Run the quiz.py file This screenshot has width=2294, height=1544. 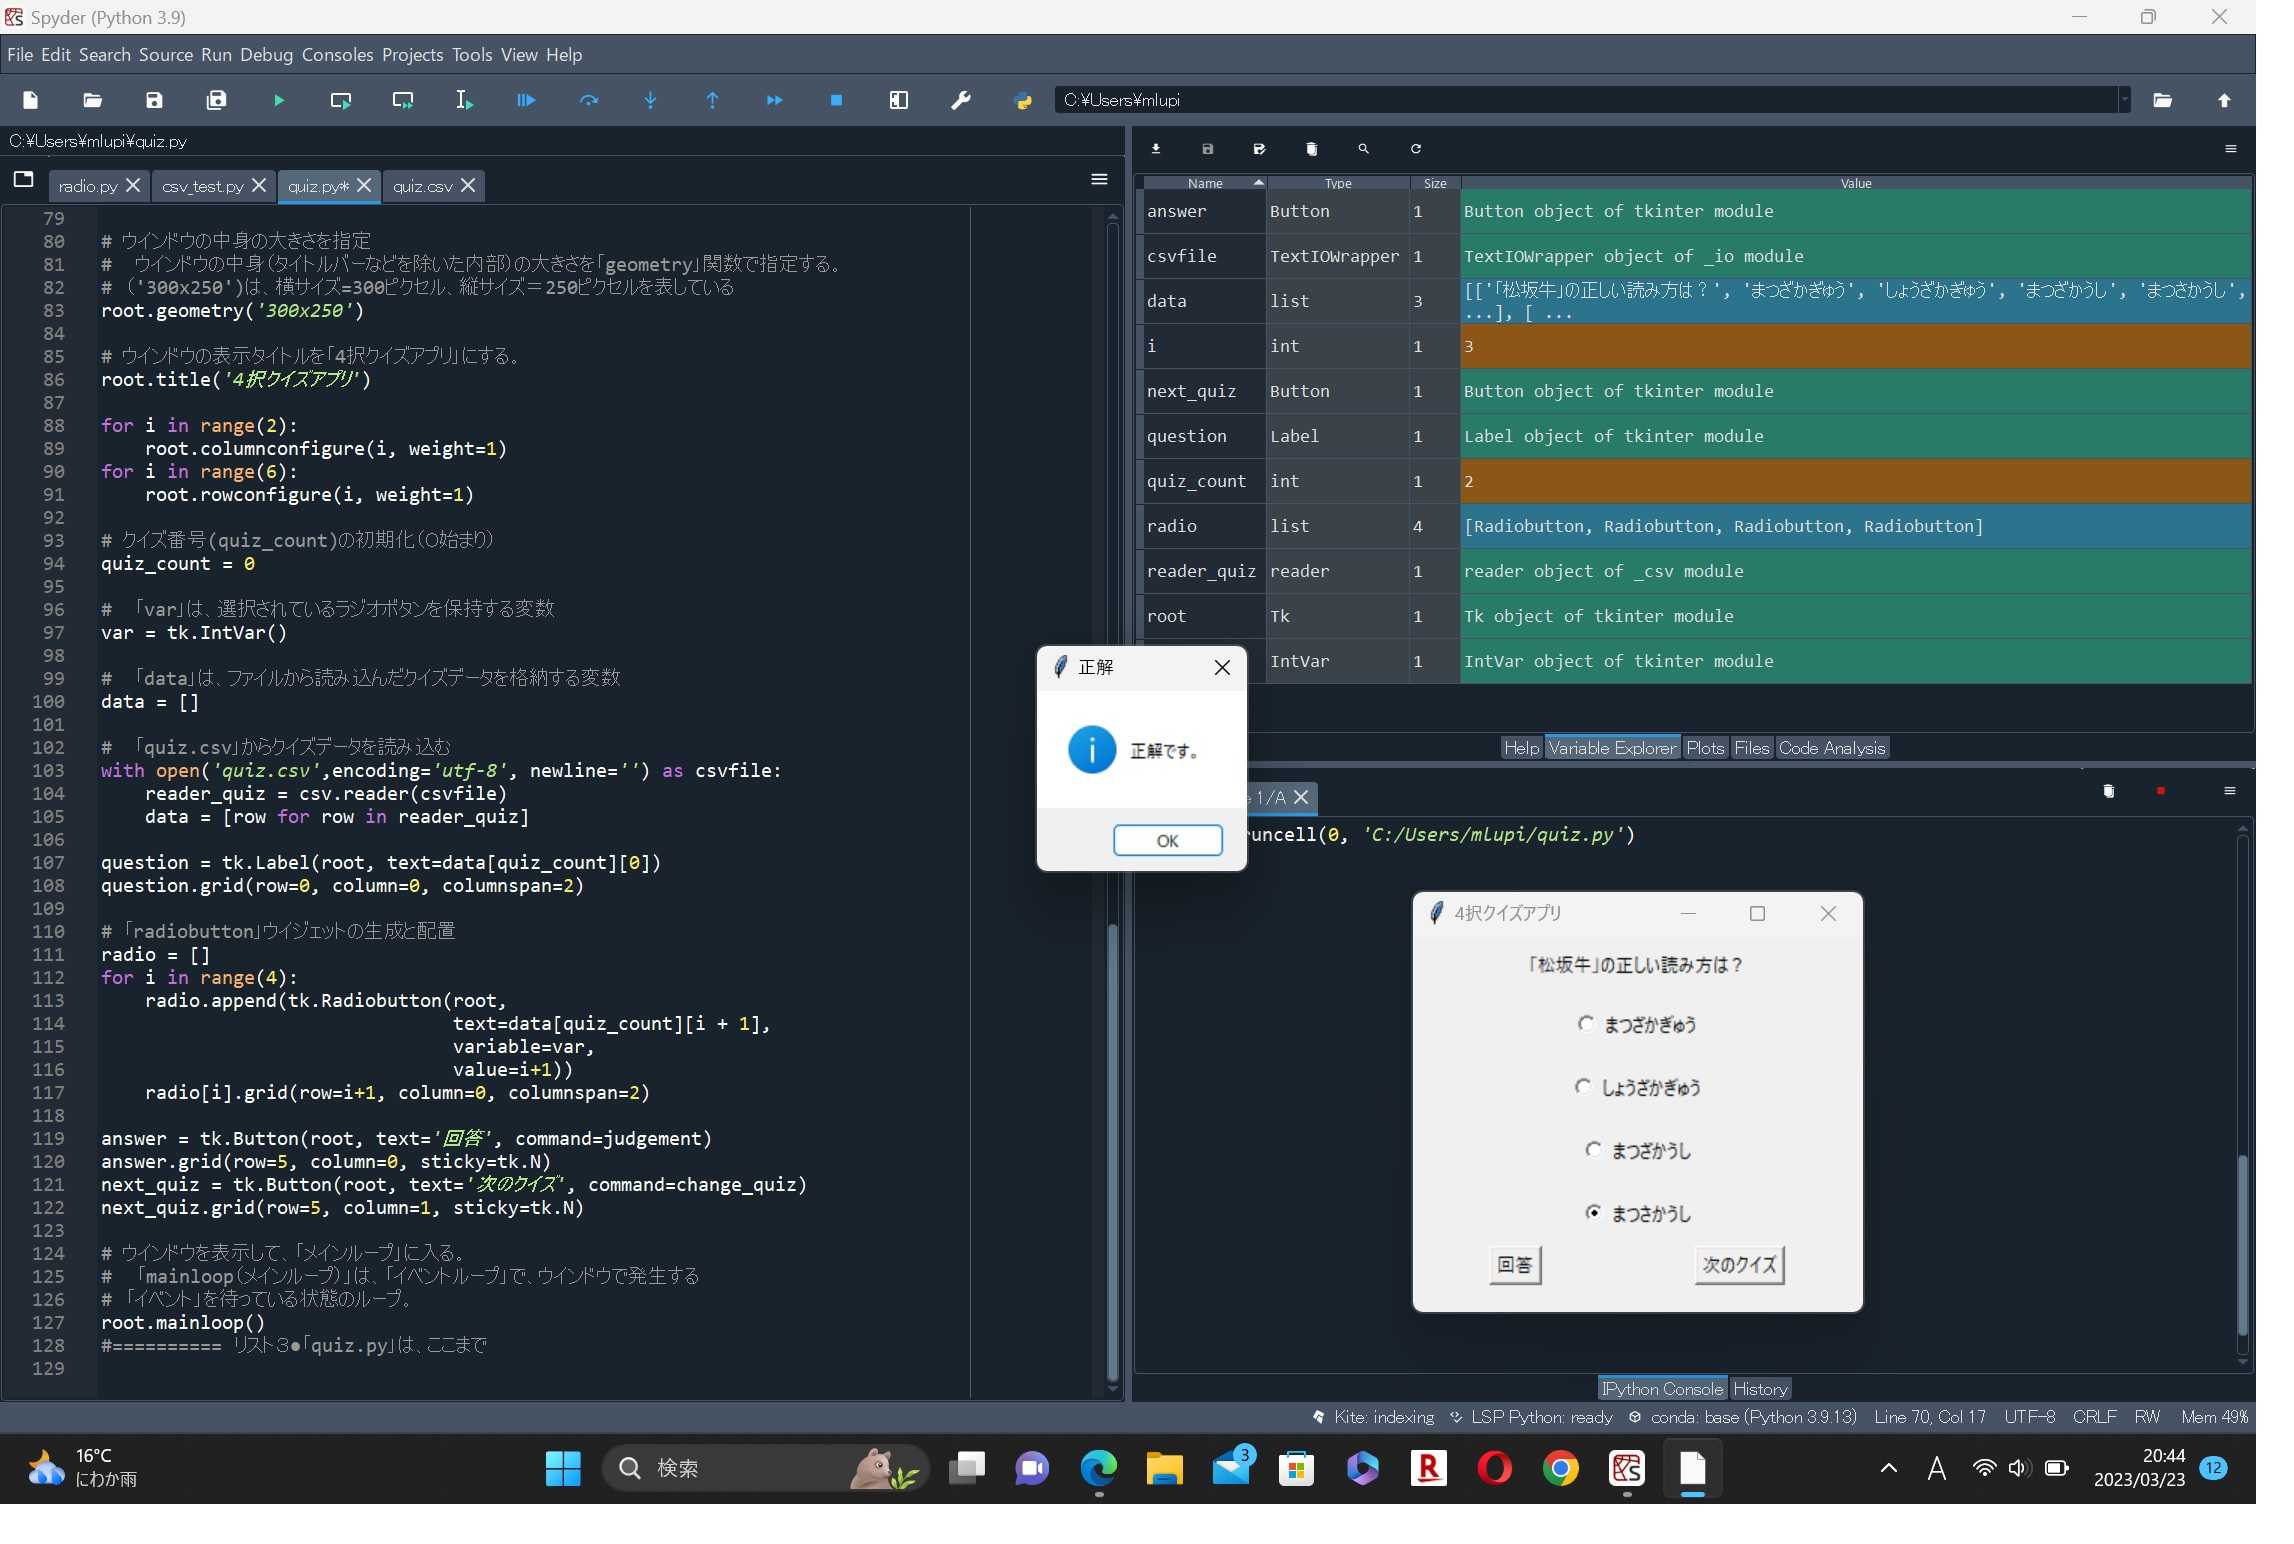click(279, 100)
